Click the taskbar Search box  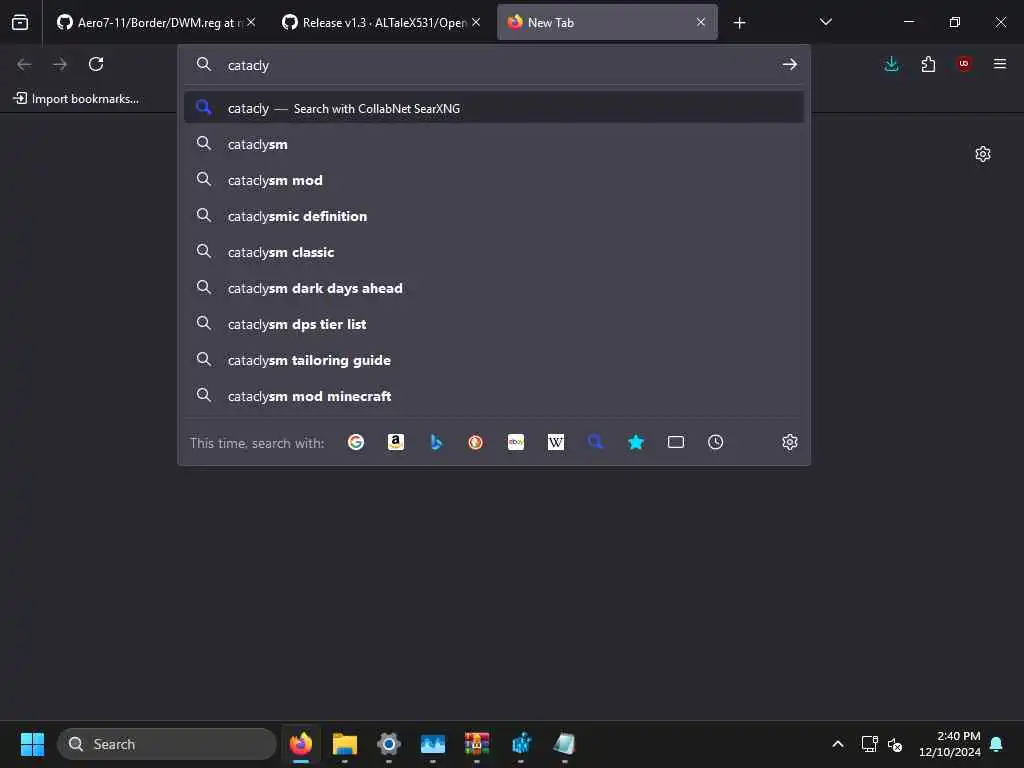click(167, 744)
